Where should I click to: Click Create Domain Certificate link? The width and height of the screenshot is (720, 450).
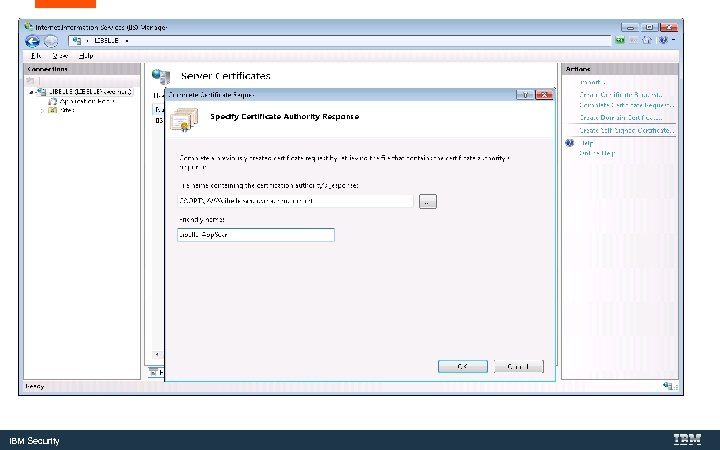tap(621, 118)
